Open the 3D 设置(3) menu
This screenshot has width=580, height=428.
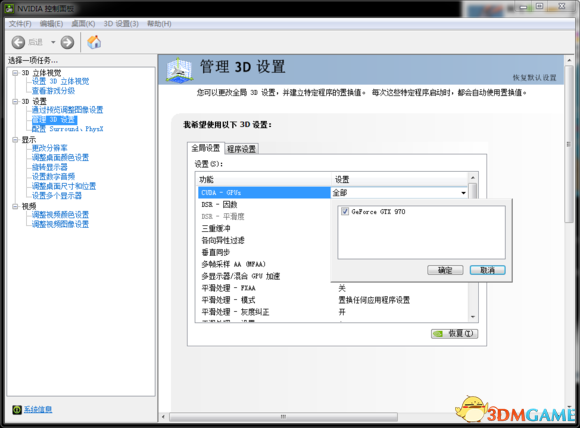(121, 24)
